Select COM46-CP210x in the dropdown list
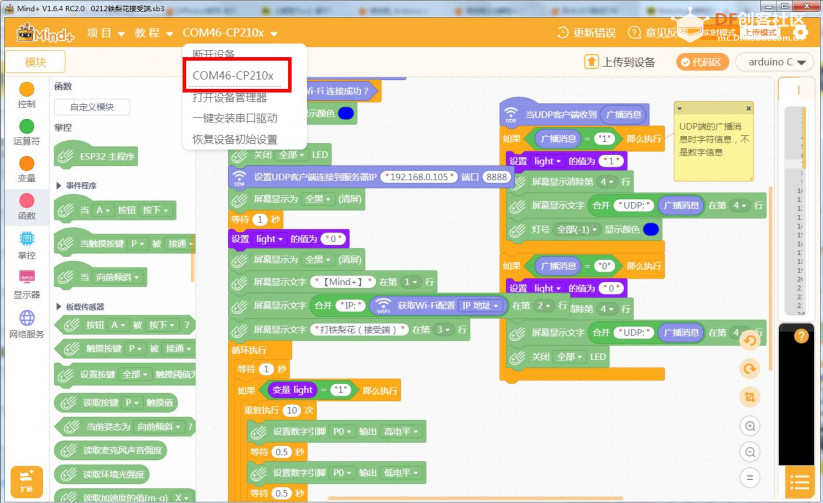This screenshot has height=503, width=823. (233, 76)
